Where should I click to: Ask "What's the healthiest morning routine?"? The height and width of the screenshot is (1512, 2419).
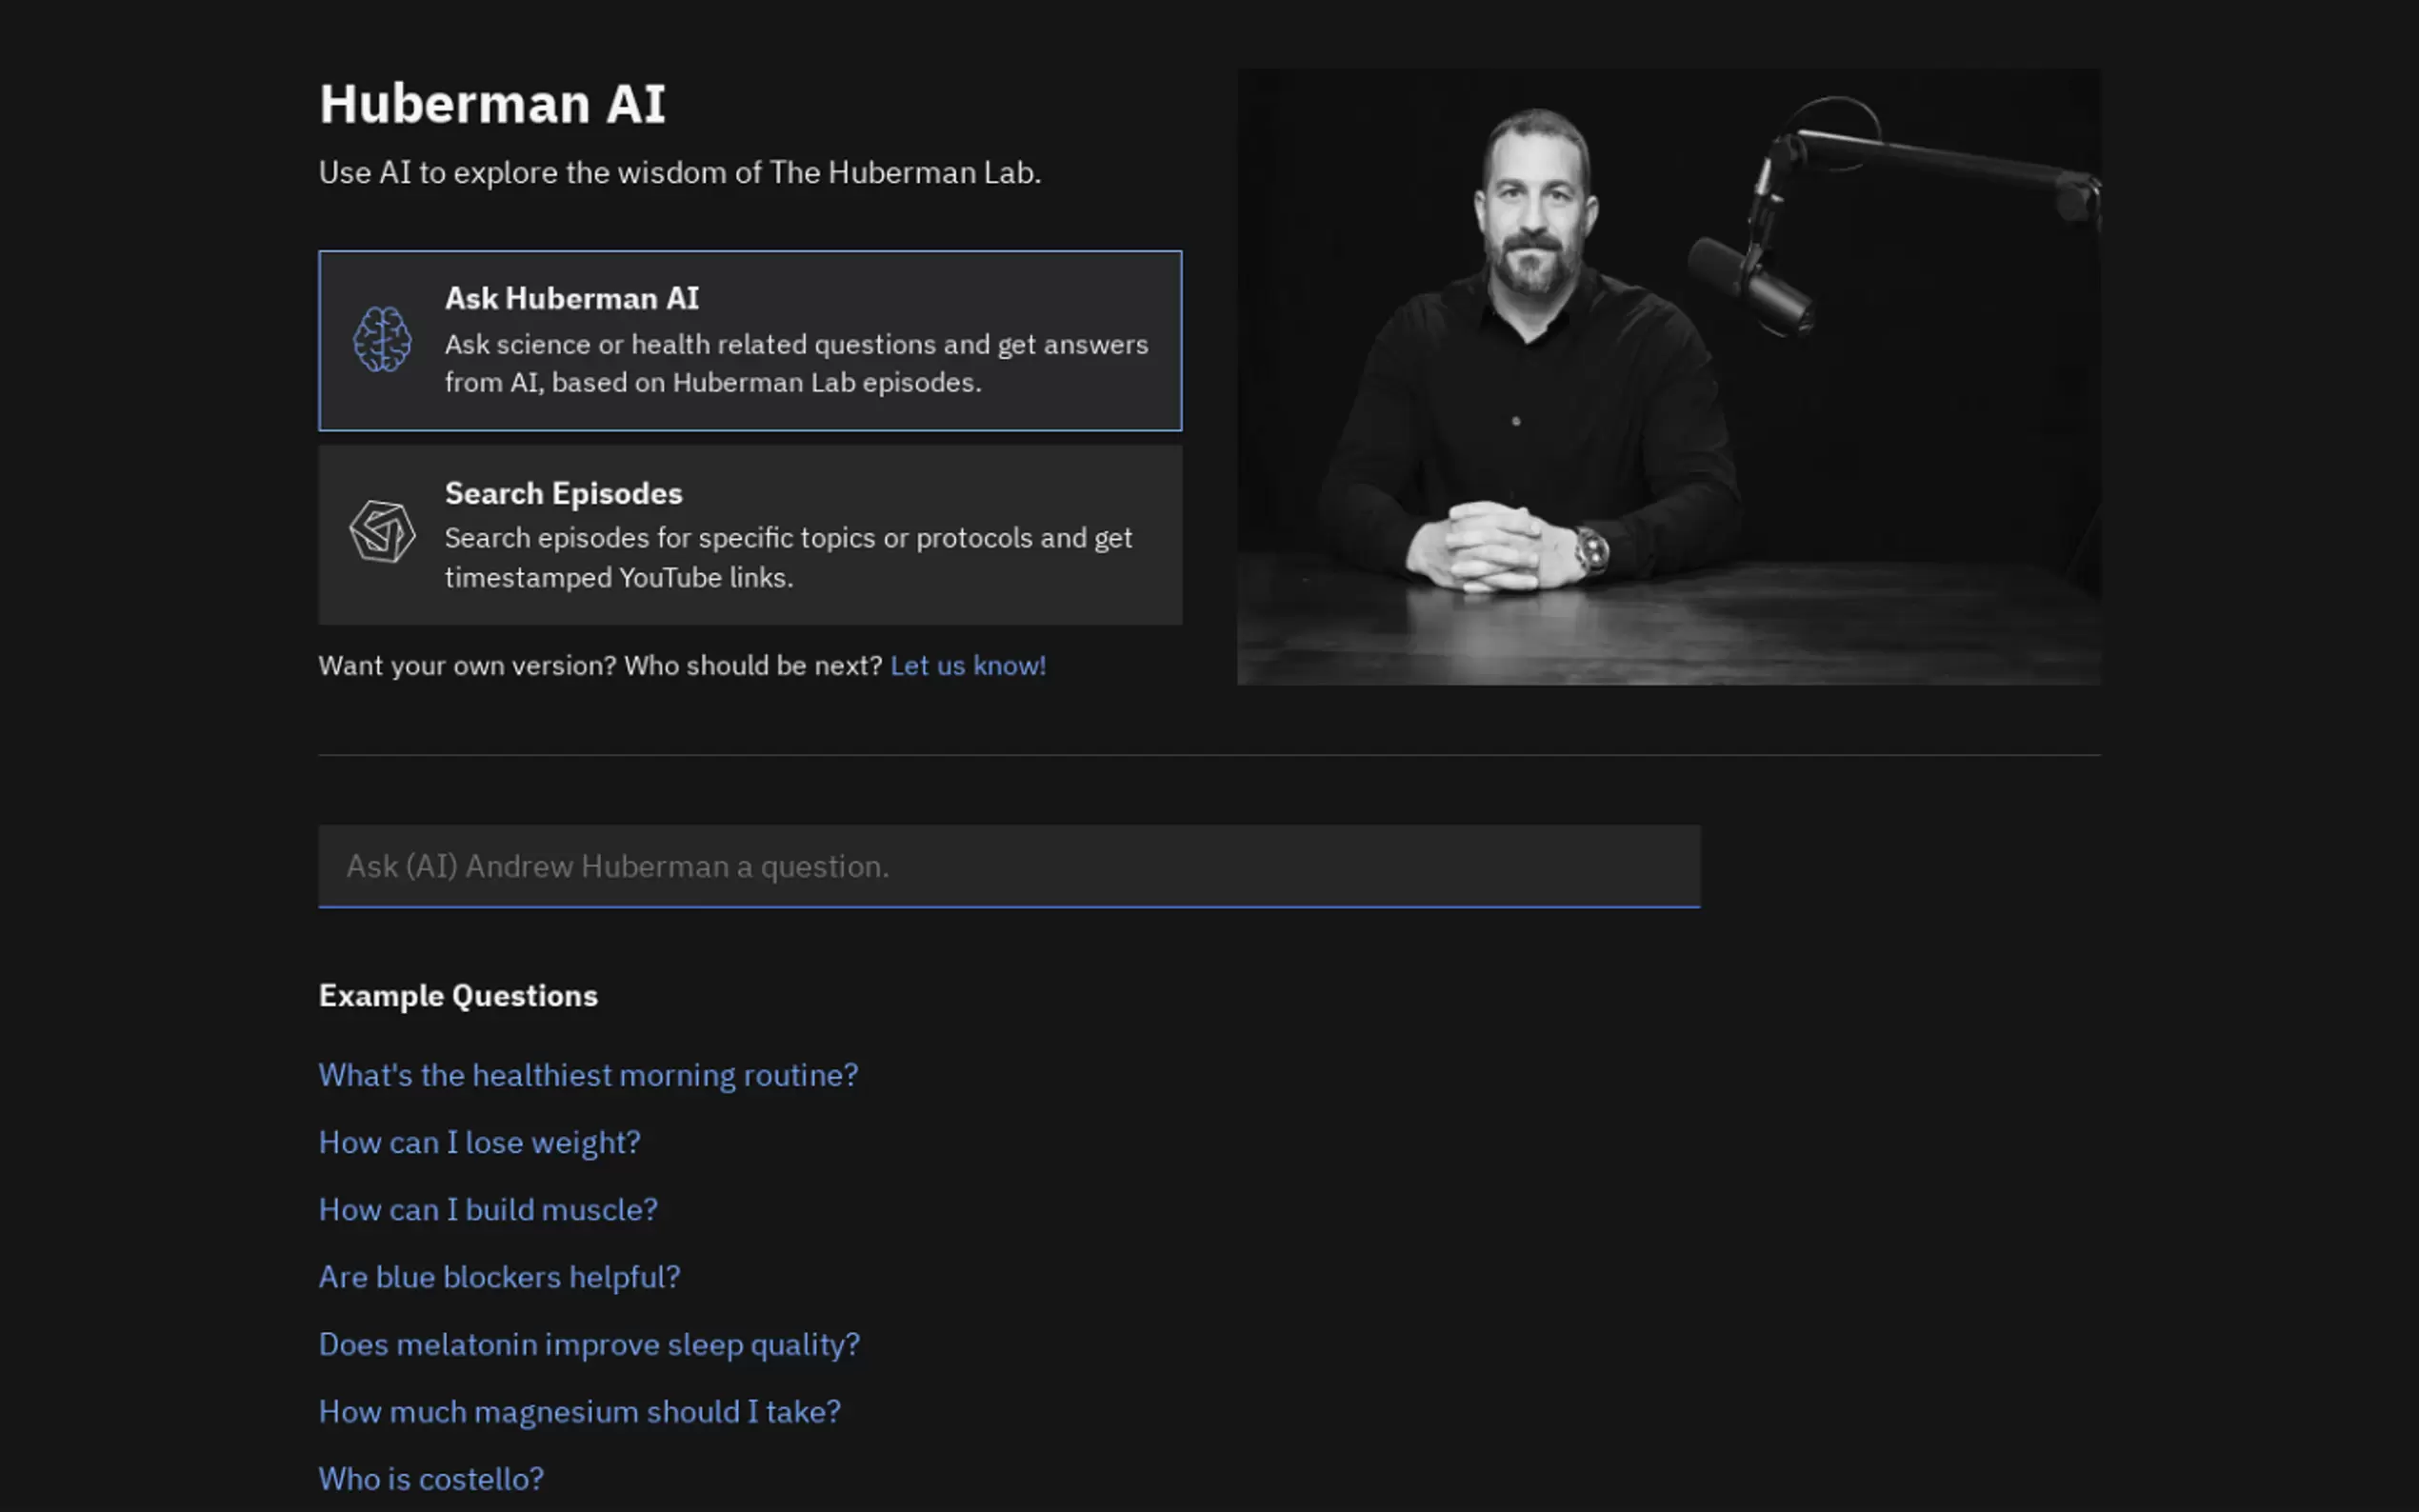tap(588, 1075)
